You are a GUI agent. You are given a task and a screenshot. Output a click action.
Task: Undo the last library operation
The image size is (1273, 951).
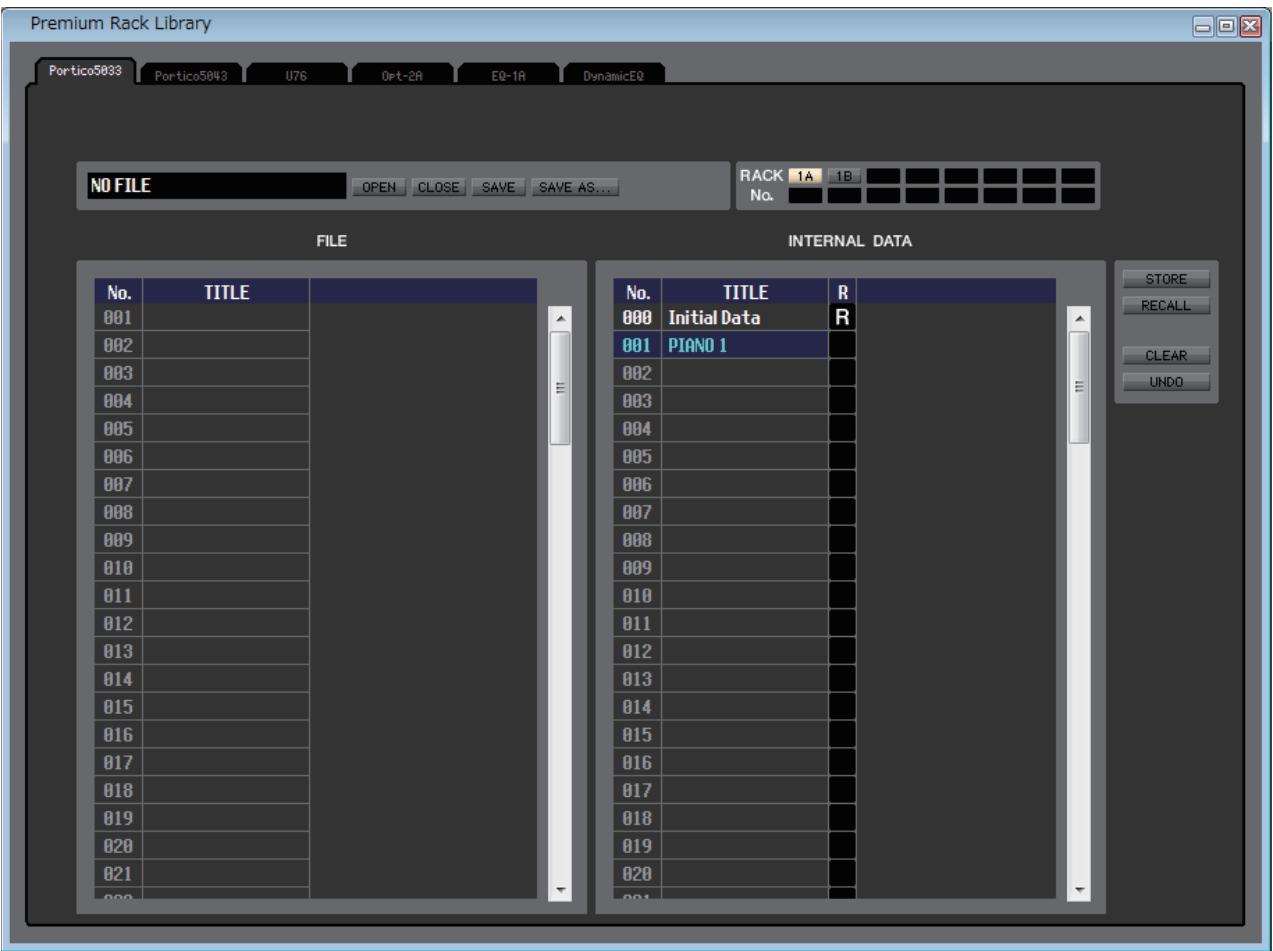[1166, 381]
